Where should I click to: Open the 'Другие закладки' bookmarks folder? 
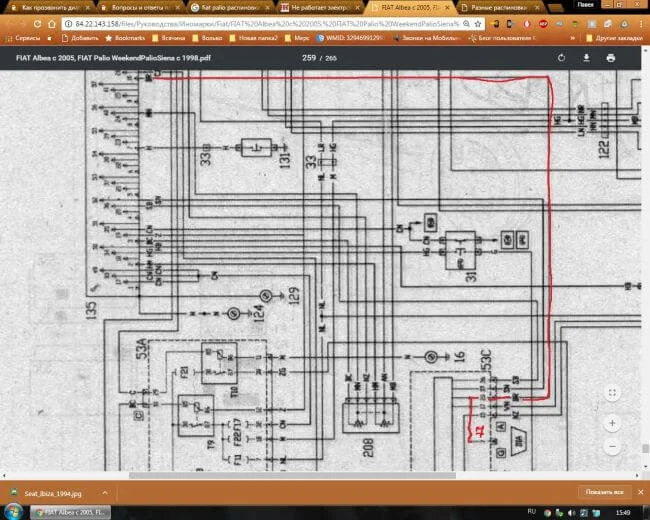(x=616, y=38)
